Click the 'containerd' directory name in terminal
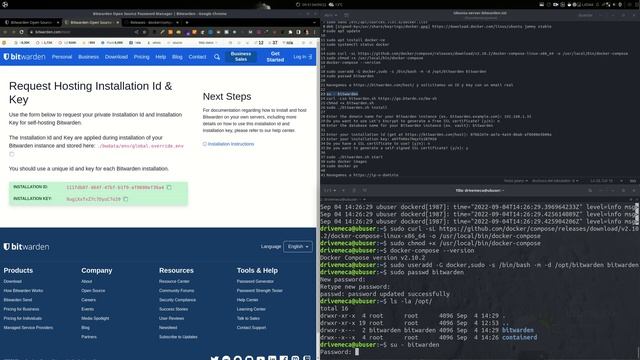 pyautogui.click(x=519, y=338)
